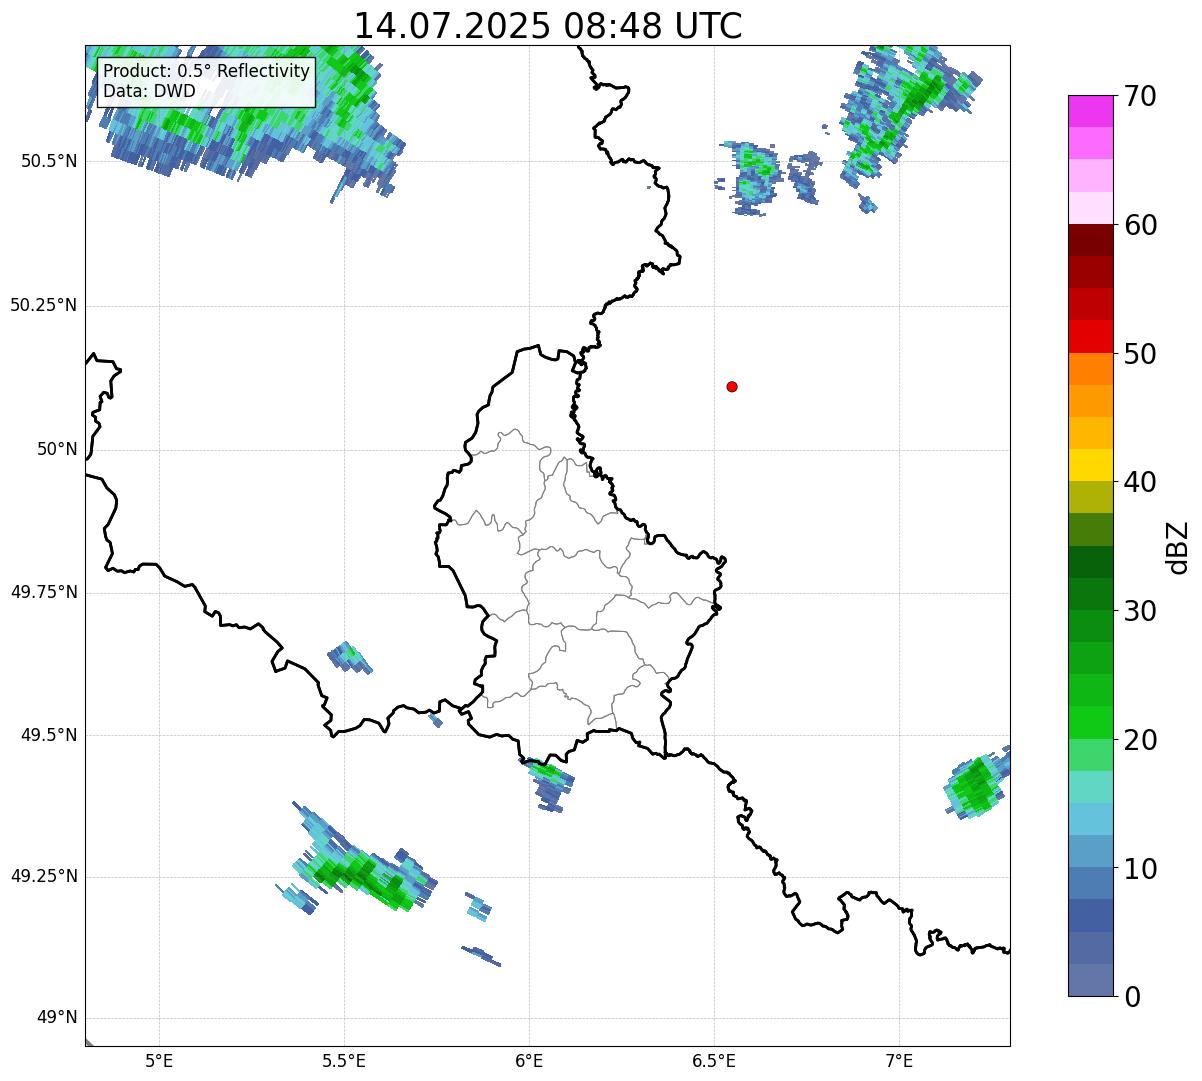Screen dimensions: 1202x1081
Task: Click the latitude label 49.75°N
Action: coord(43,592)
